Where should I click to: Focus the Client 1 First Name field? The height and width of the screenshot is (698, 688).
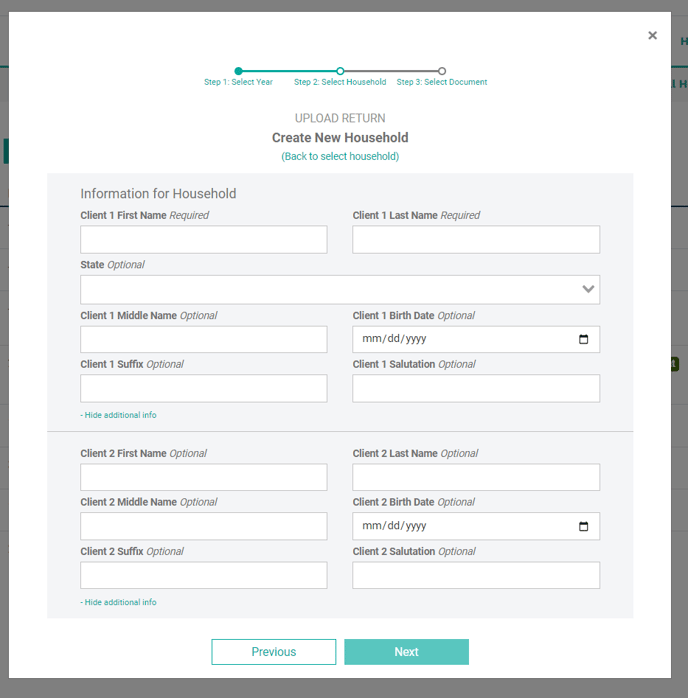click(204, 240)
